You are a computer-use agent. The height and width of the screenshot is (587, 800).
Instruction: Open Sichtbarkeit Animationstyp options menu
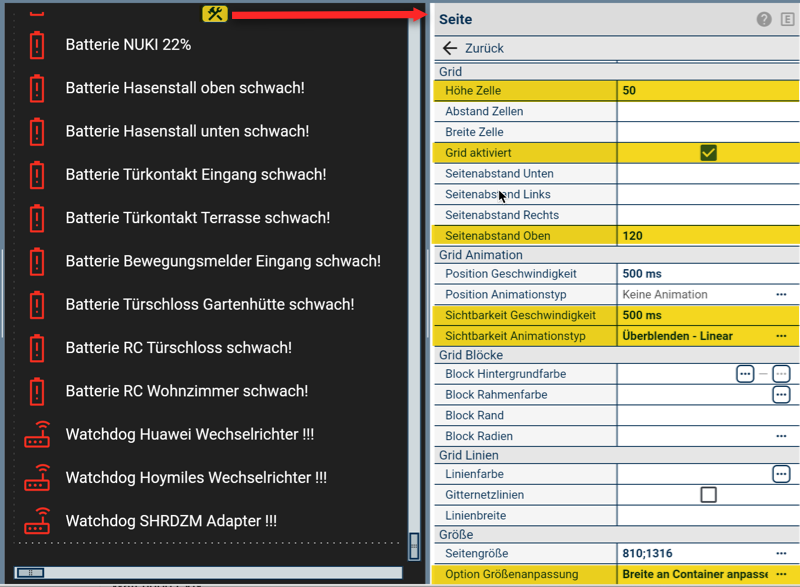tap(781, 336)
